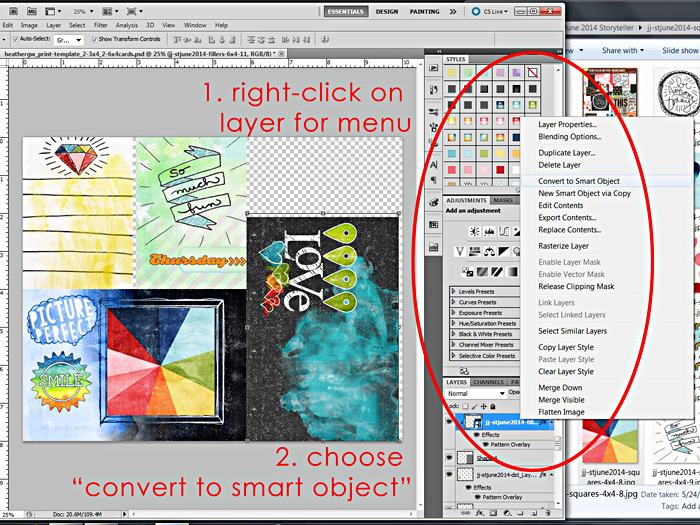700x525 pixels.
Task: Switch to the DESIGN workspace
Action: pyautogui.click(x=387, y=12)
